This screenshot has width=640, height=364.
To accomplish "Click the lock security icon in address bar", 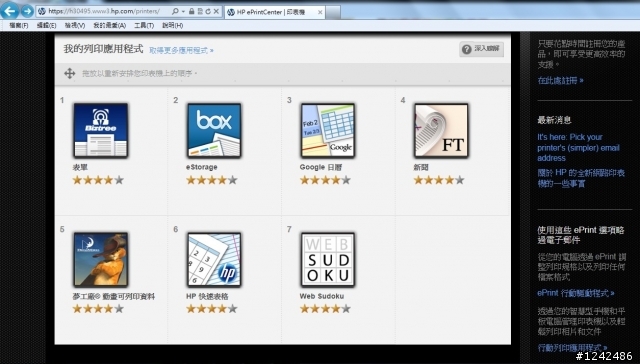I will tap(191, 11).
